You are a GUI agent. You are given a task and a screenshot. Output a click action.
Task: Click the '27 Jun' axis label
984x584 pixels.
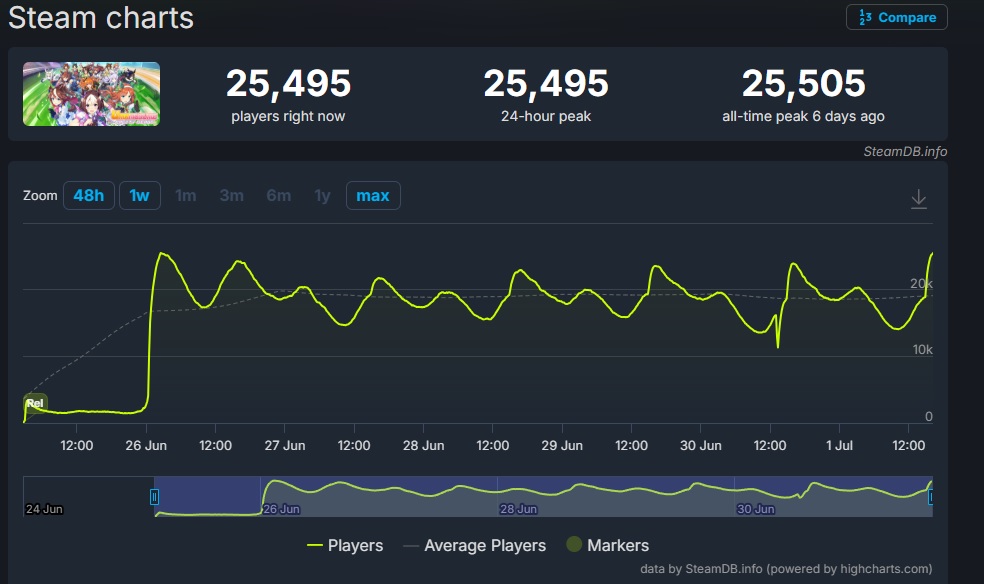[285, 445]
